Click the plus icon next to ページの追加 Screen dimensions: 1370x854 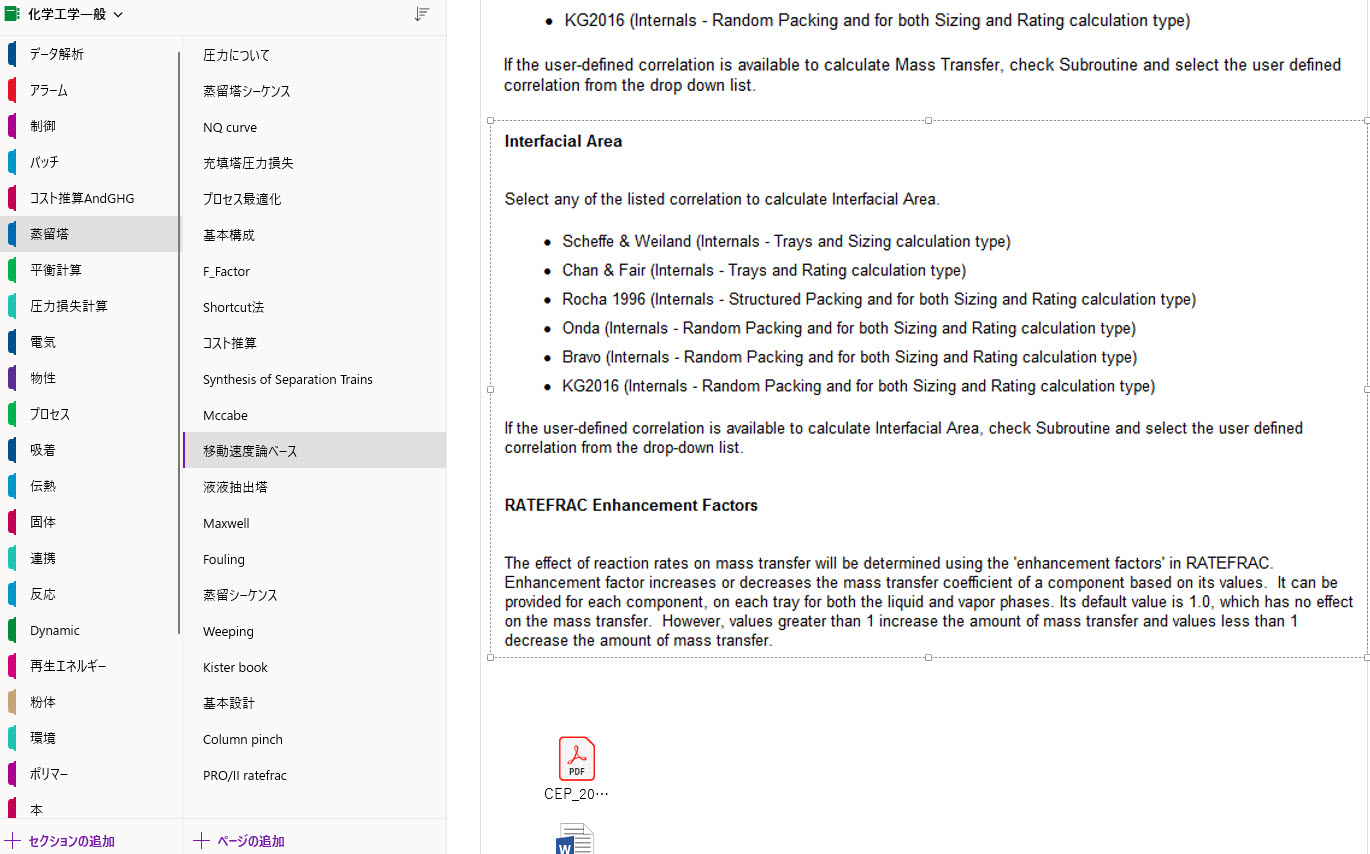203,841
